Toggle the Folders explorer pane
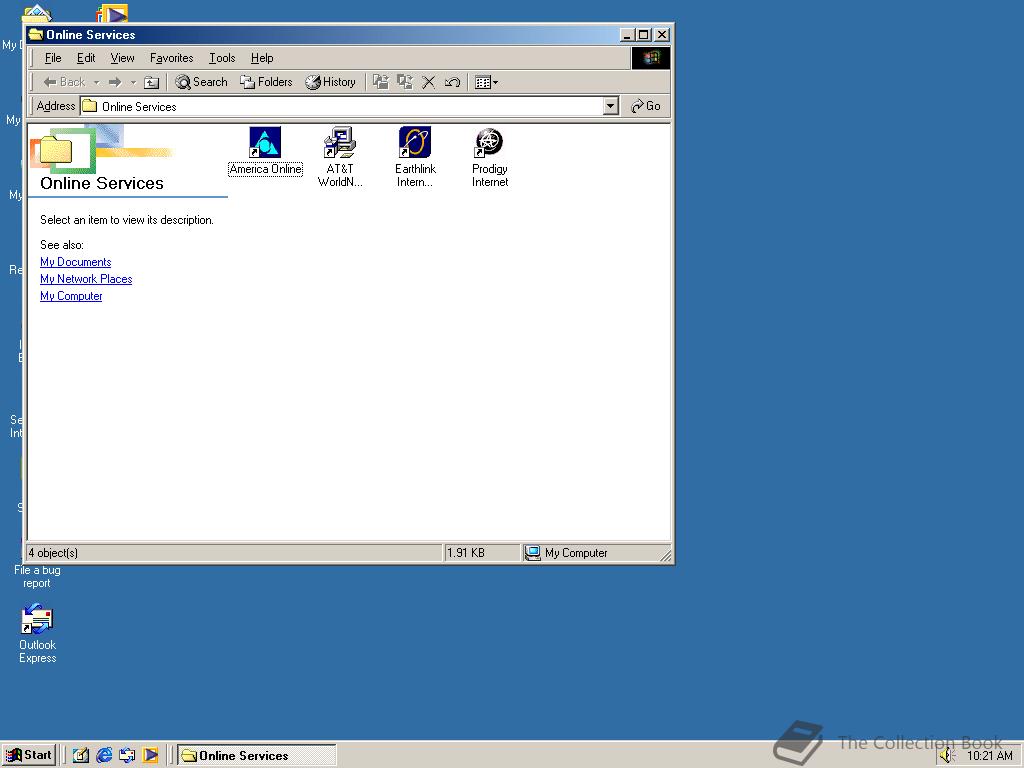 point(265,82)
